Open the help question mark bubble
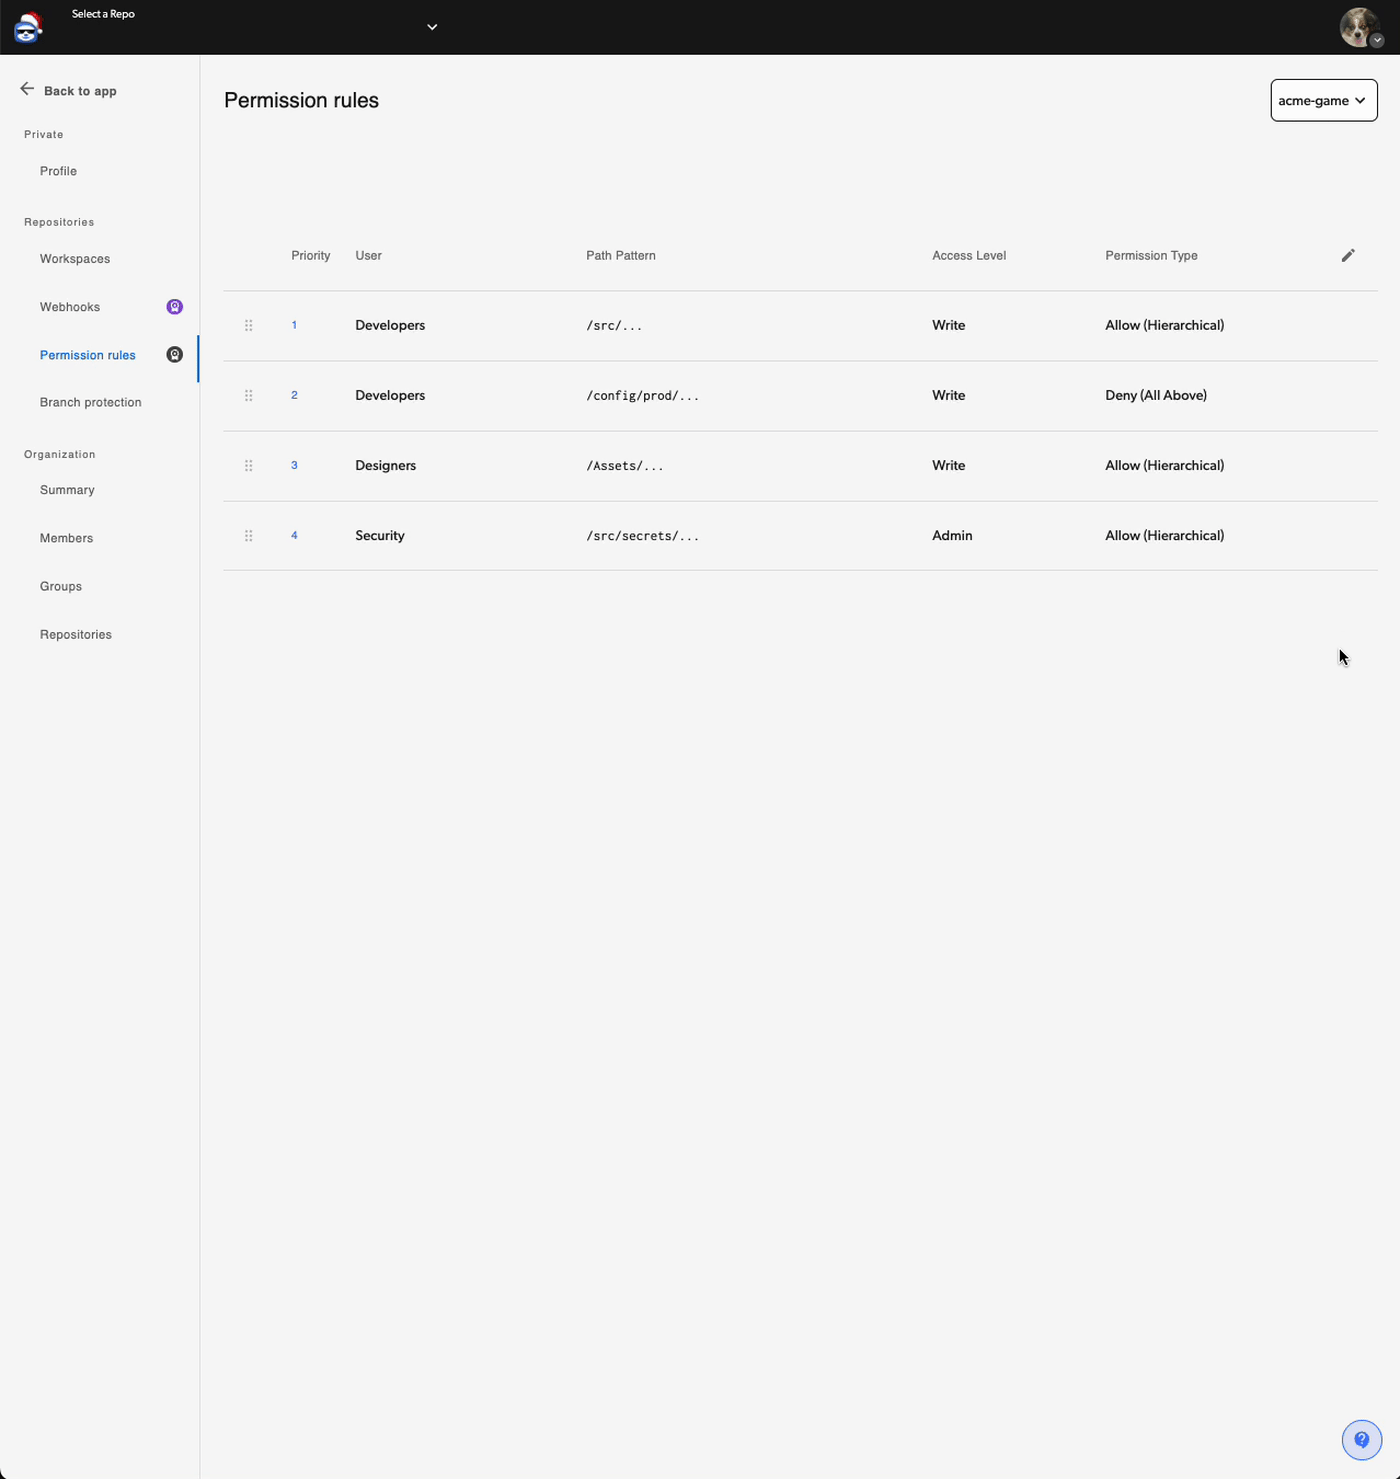 point(1361,1439)
